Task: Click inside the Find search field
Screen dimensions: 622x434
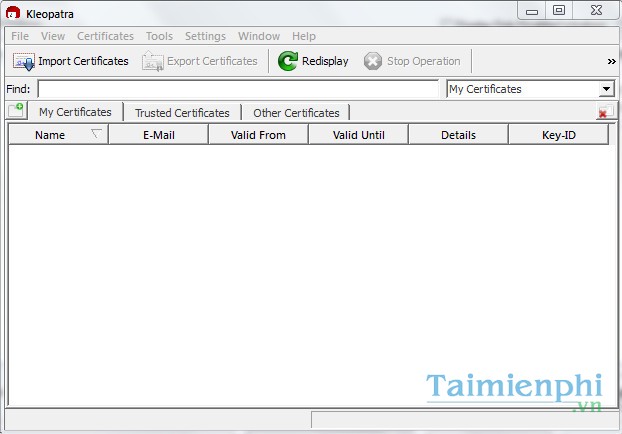Action: pos(238,89)
